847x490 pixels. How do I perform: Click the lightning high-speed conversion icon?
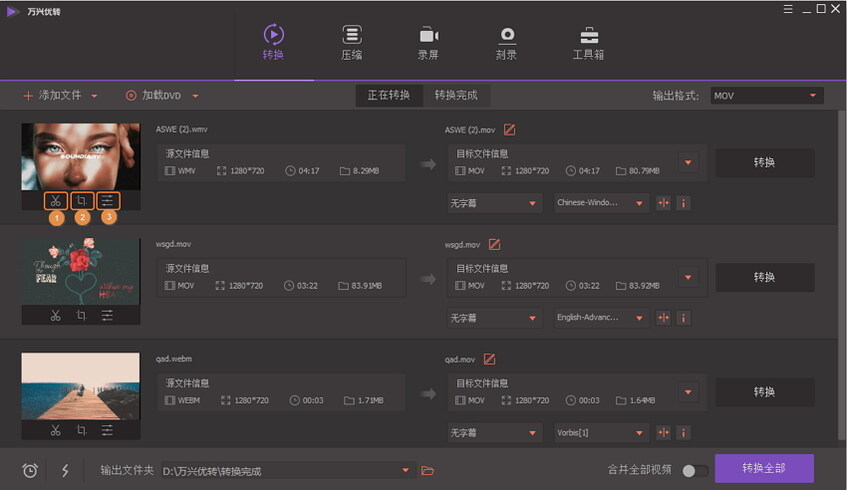coord(65,471)
